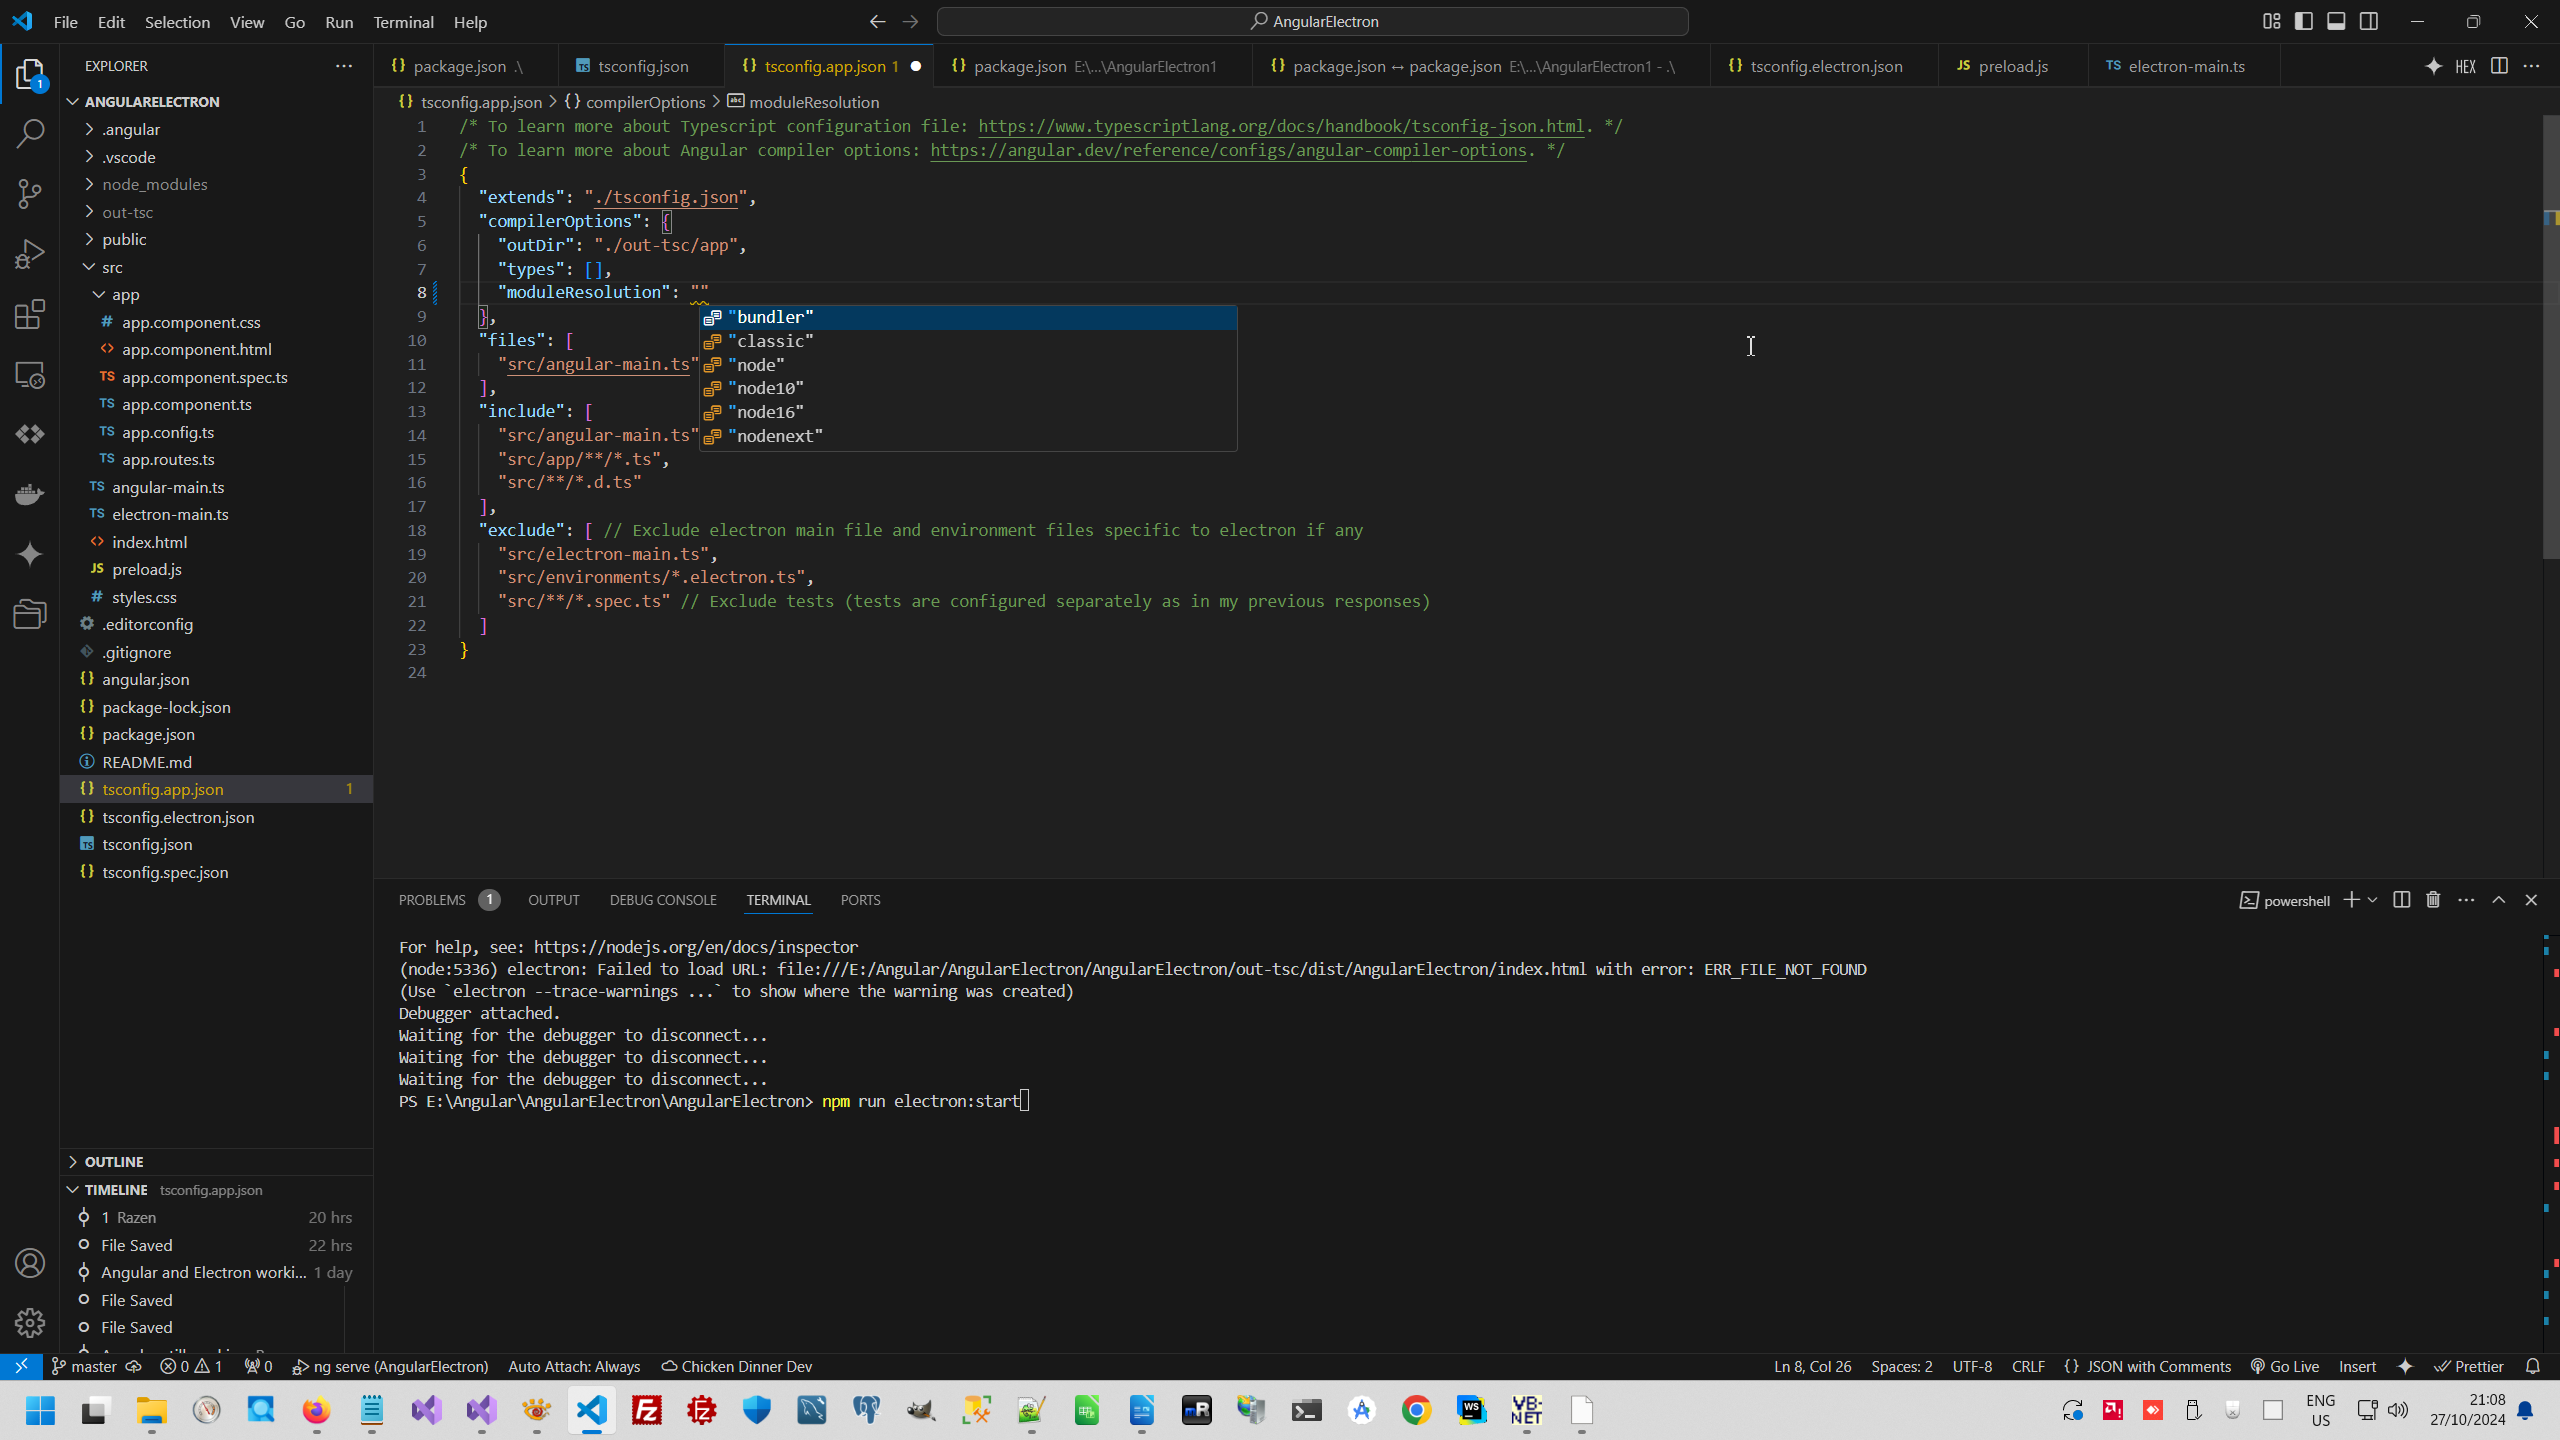
Task: Open the angular.dev compiler options link
Action: pos(1228,150)
